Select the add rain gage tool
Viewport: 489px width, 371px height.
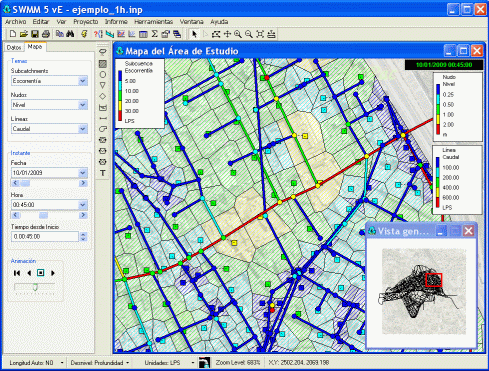[x=103, y=52]
